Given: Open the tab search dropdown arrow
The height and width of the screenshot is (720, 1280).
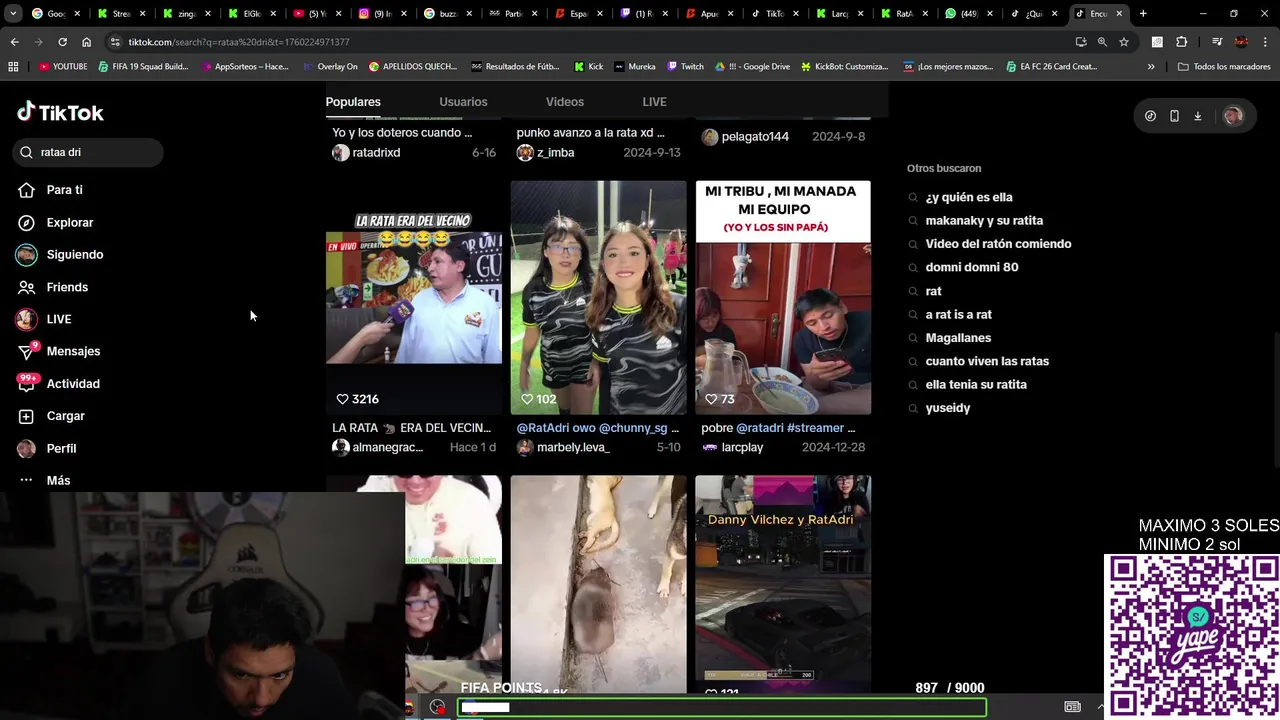Looking at the screenshot, I should pyautogui.click(x=13, y=14).
